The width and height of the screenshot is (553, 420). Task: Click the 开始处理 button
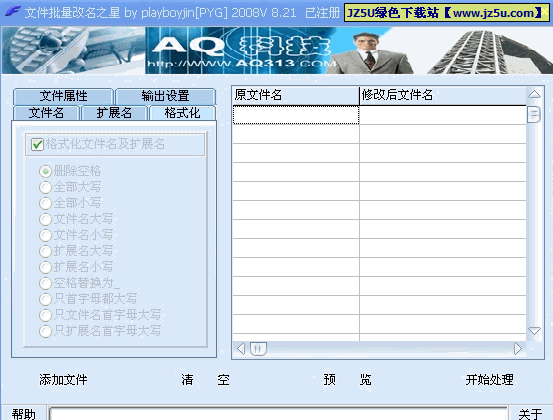click(490, 380)
